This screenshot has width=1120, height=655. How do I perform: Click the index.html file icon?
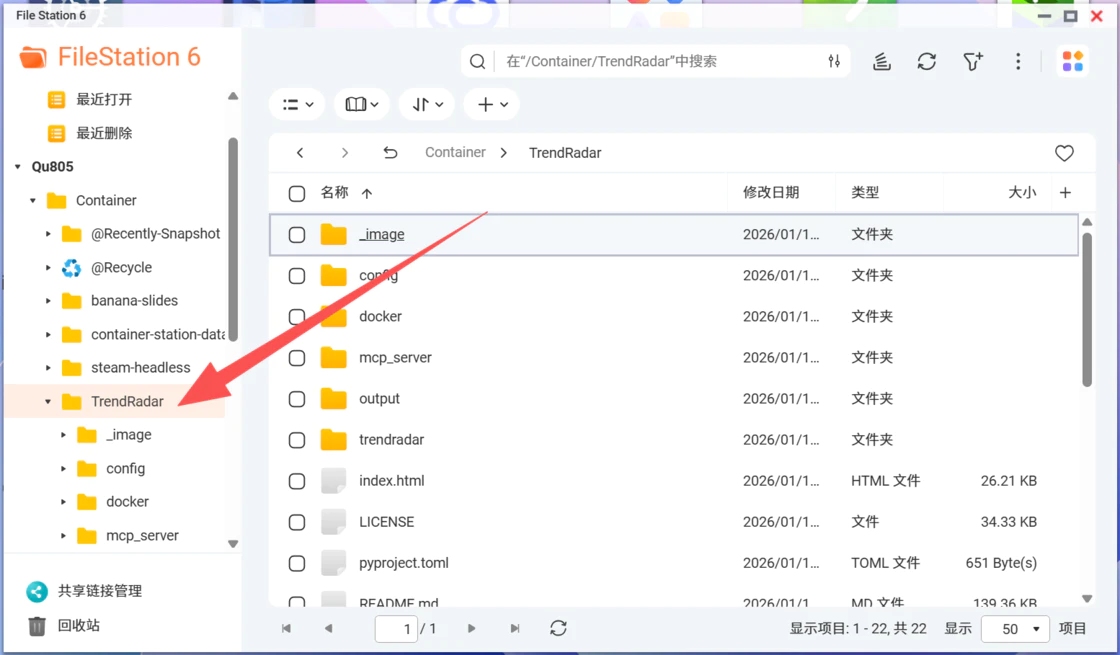[x=334, y=481]
